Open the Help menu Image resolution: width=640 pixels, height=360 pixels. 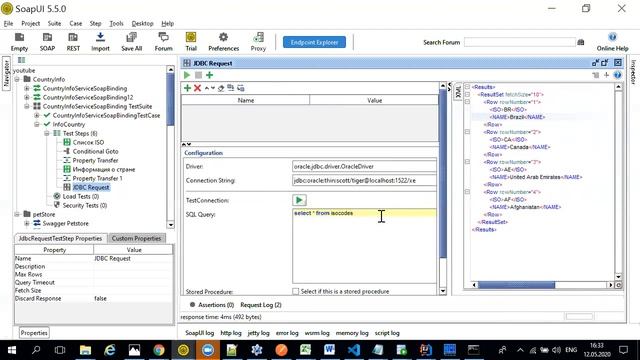tap(167, 23)
